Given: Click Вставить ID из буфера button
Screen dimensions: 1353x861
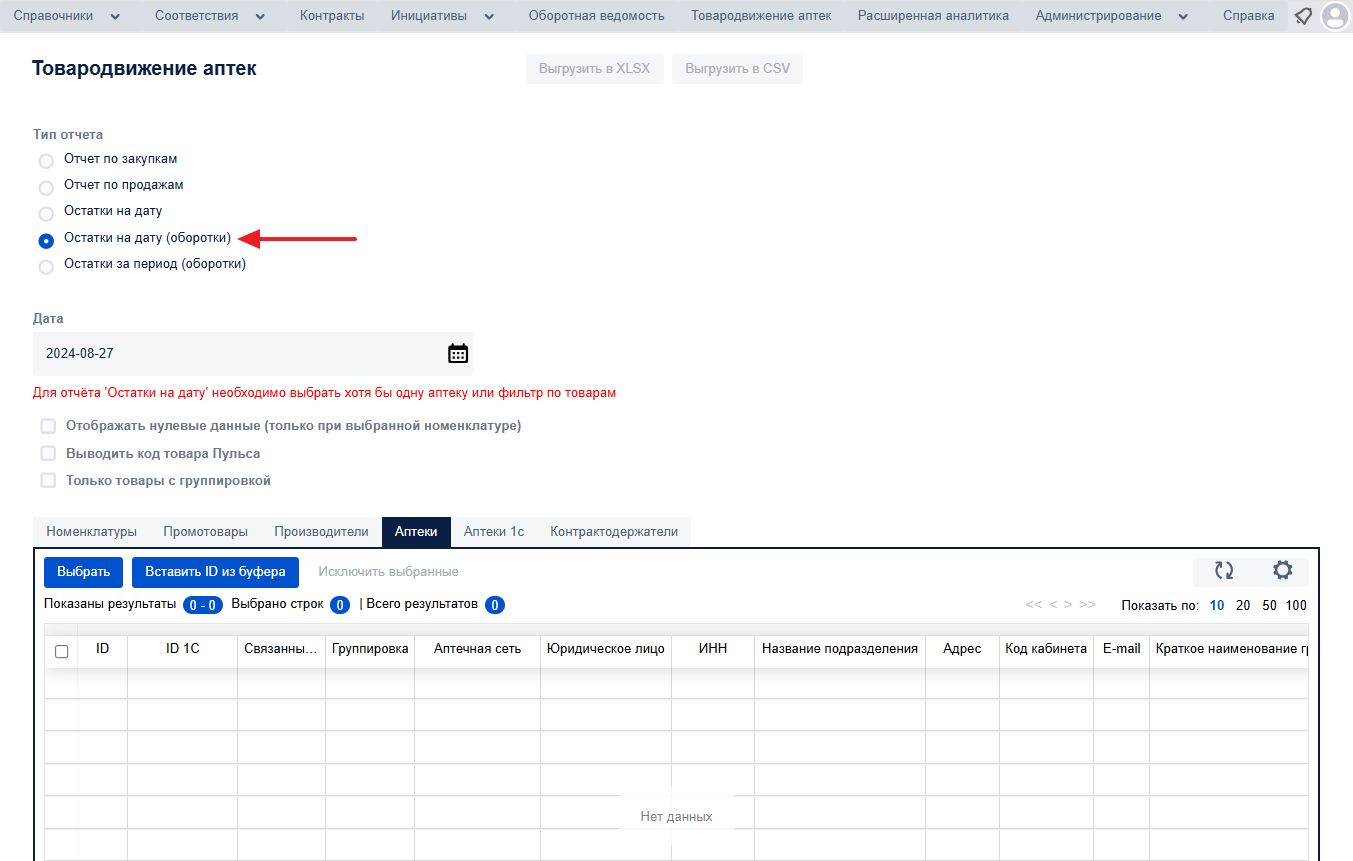Looking at the screenshot, I should tap(215, 572).
